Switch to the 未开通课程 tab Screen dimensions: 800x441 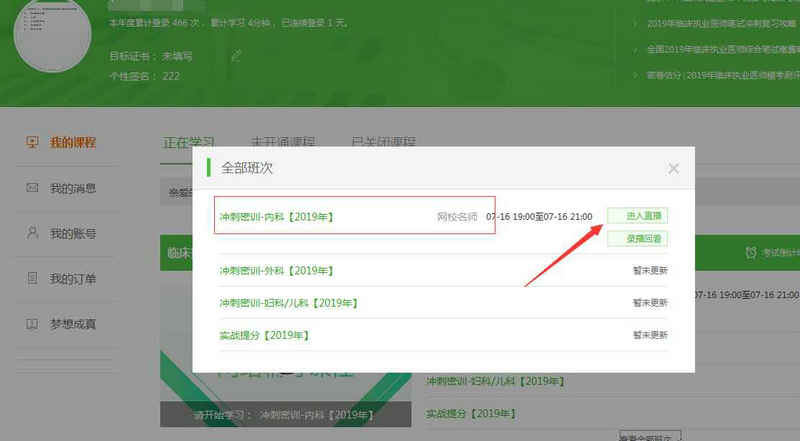pos(282,142)
